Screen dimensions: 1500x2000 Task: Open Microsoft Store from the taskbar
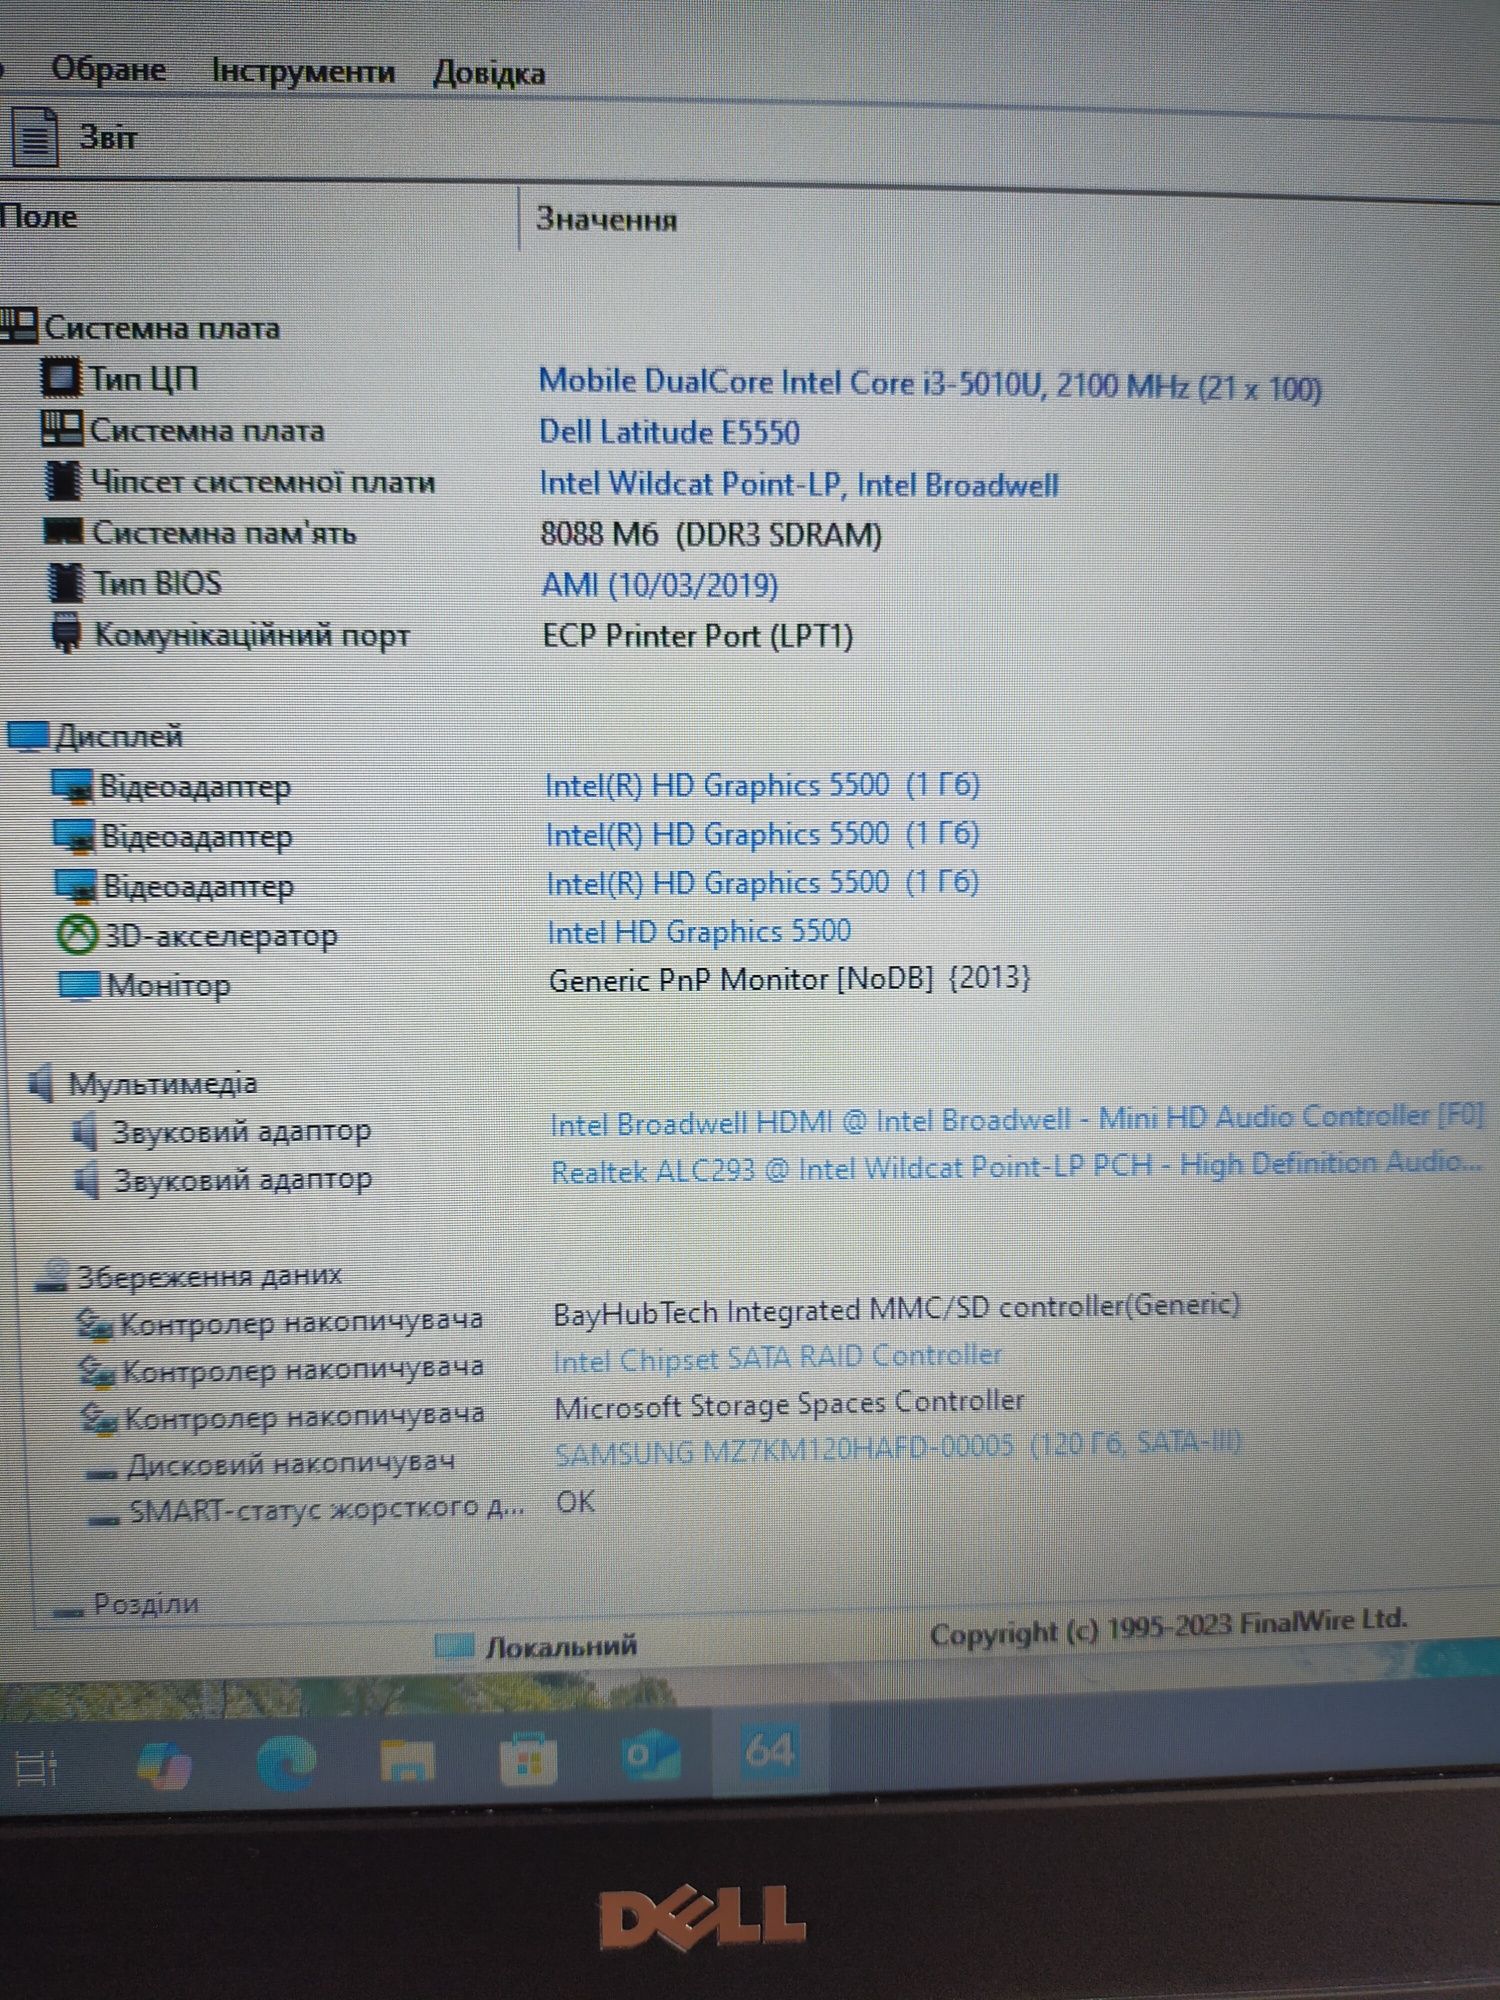click(x=528, y=1757)
